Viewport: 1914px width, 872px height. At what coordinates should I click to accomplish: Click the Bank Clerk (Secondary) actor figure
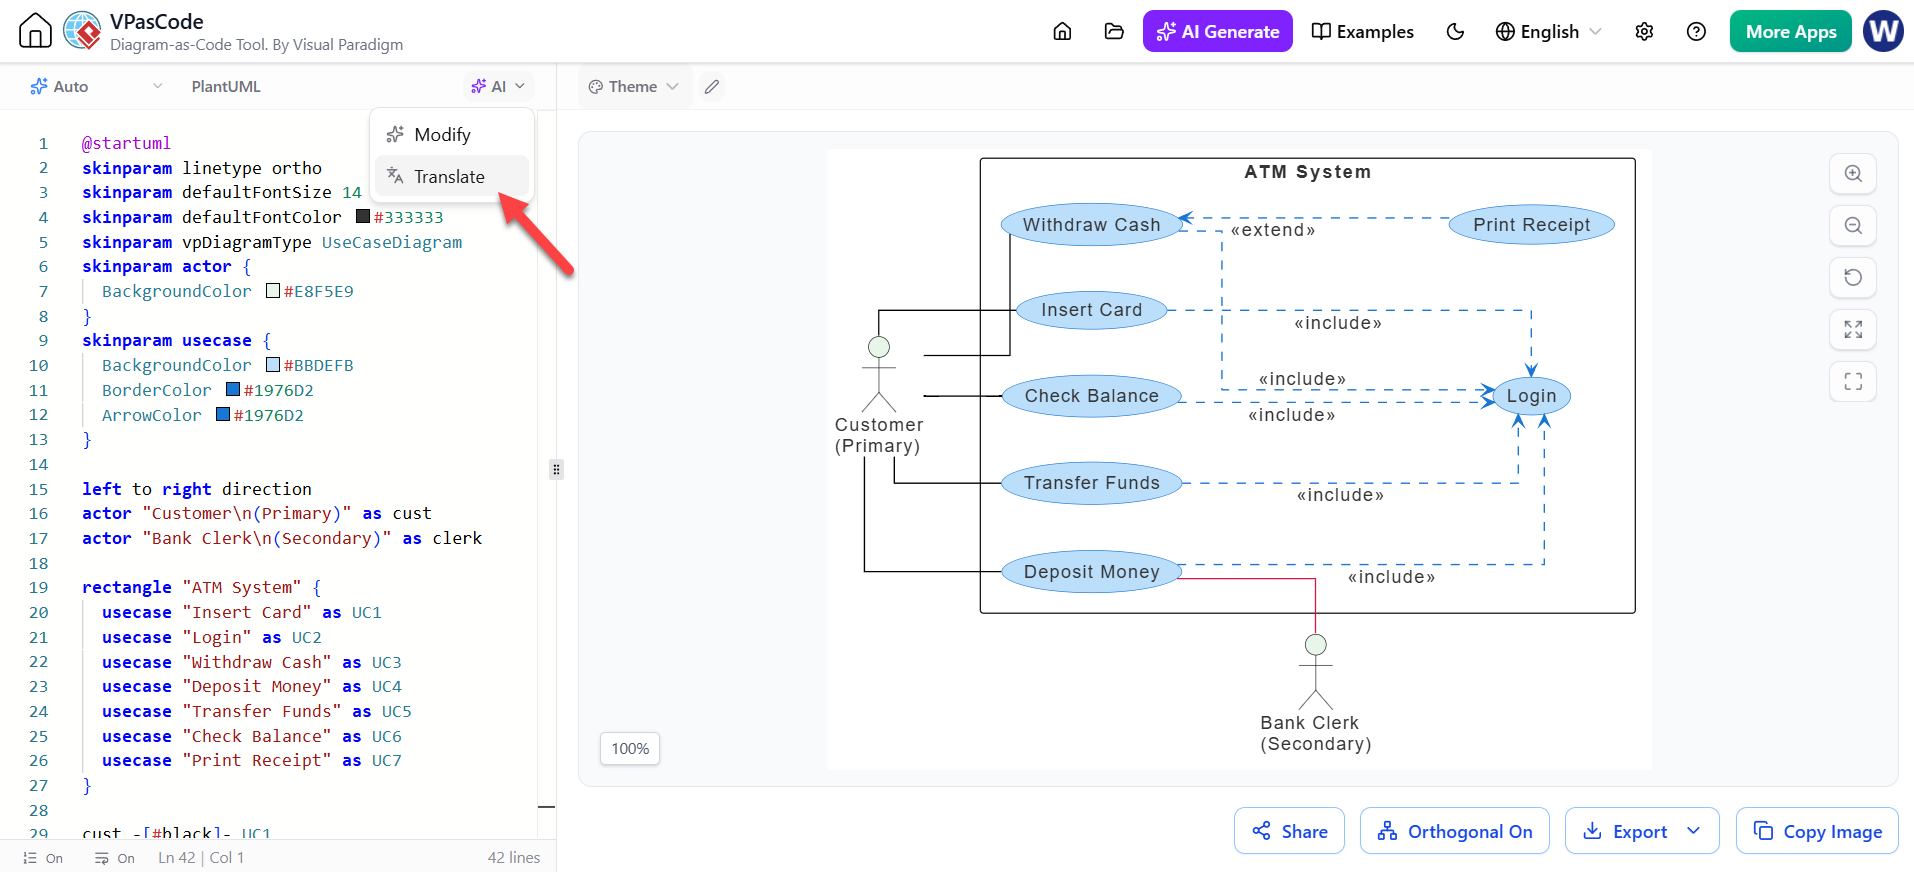tap(1316, 672)
